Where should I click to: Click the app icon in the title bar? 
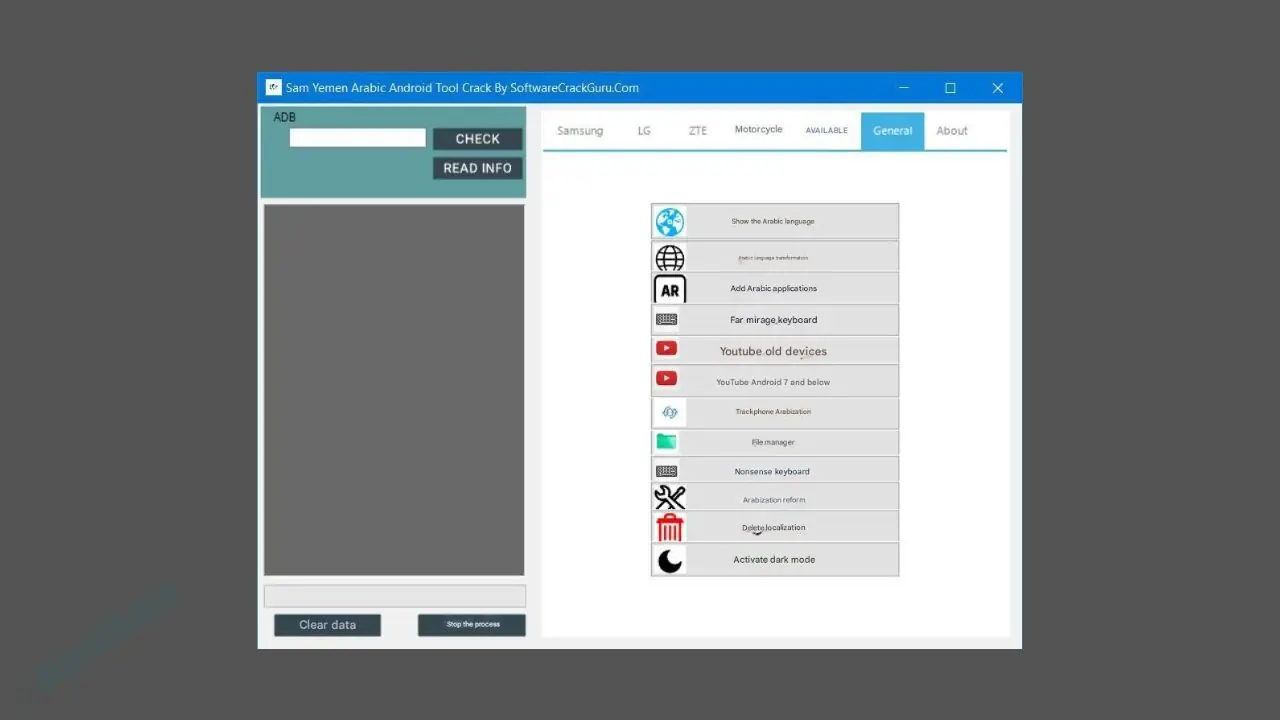273,87
